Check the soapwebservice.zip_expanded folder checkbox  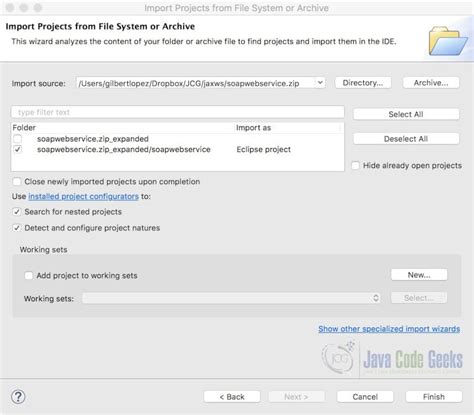point(18,139)
